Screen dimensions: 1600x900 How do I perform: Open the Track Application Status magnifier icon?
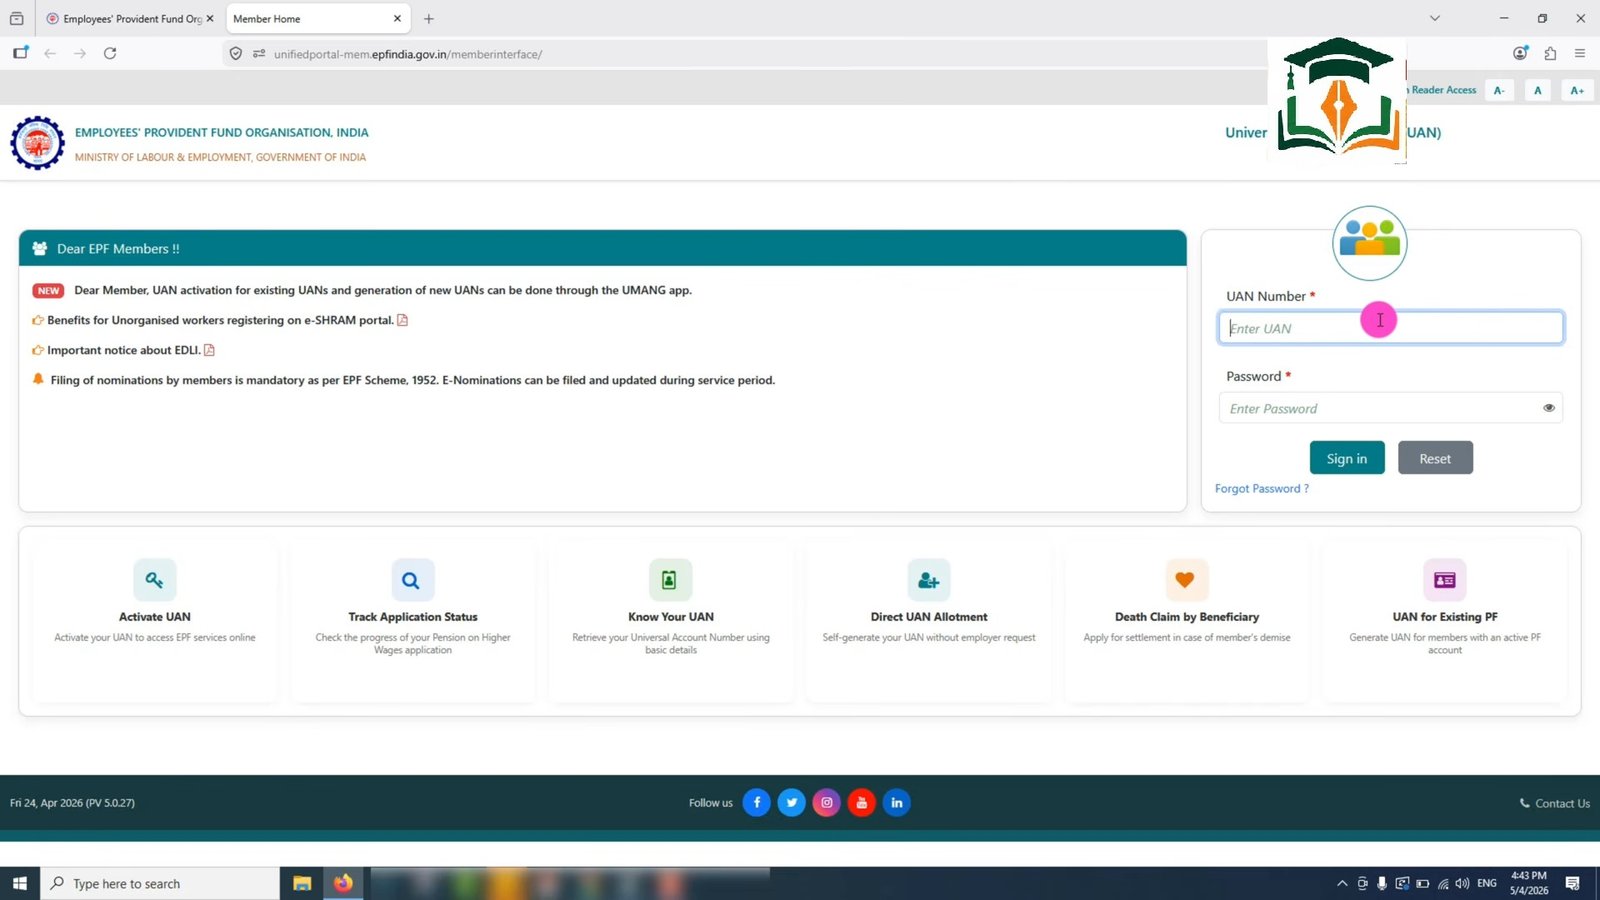click(412, 580)
